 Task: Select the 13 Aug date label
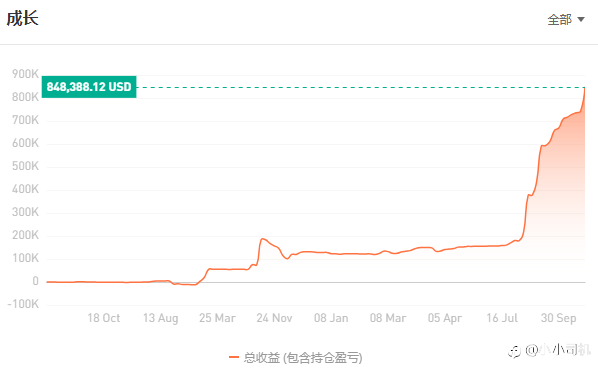(160, 318)
